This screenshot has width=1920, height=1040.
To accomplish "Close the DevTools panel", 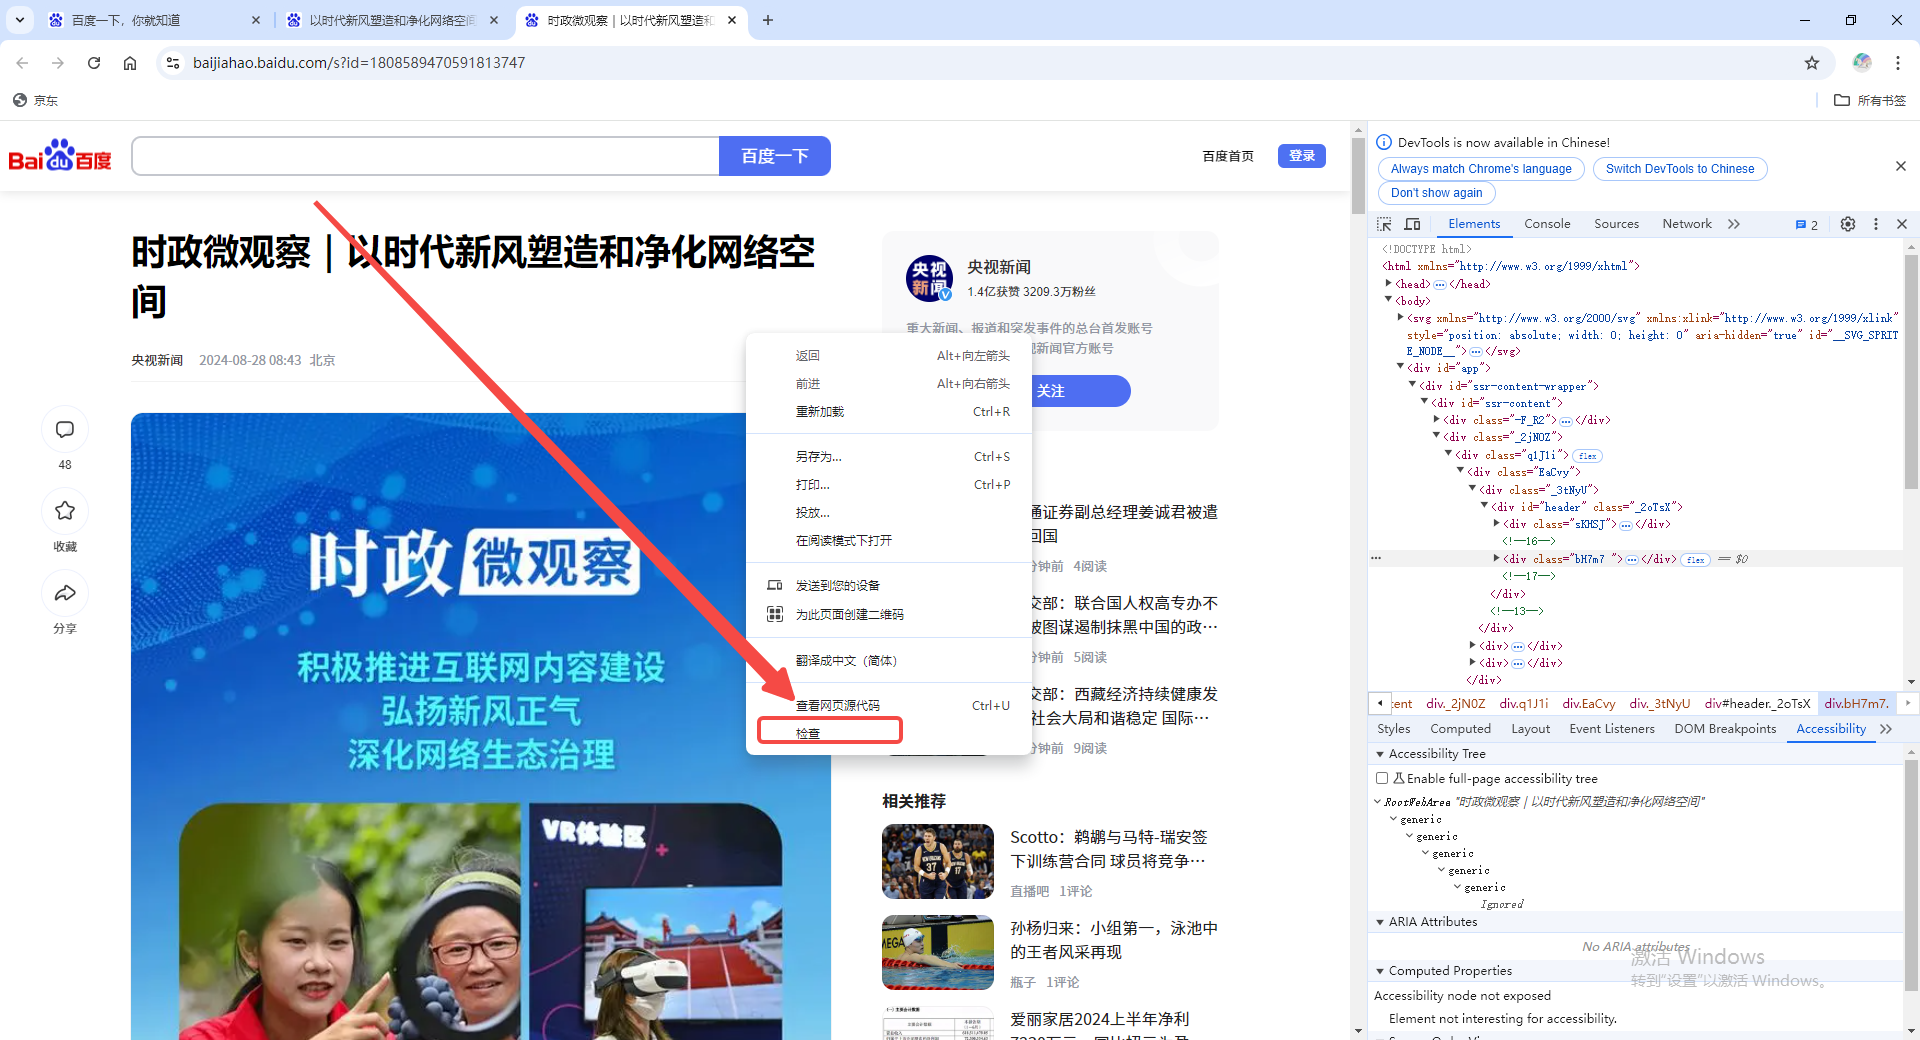I will [x=1902, y=224].
